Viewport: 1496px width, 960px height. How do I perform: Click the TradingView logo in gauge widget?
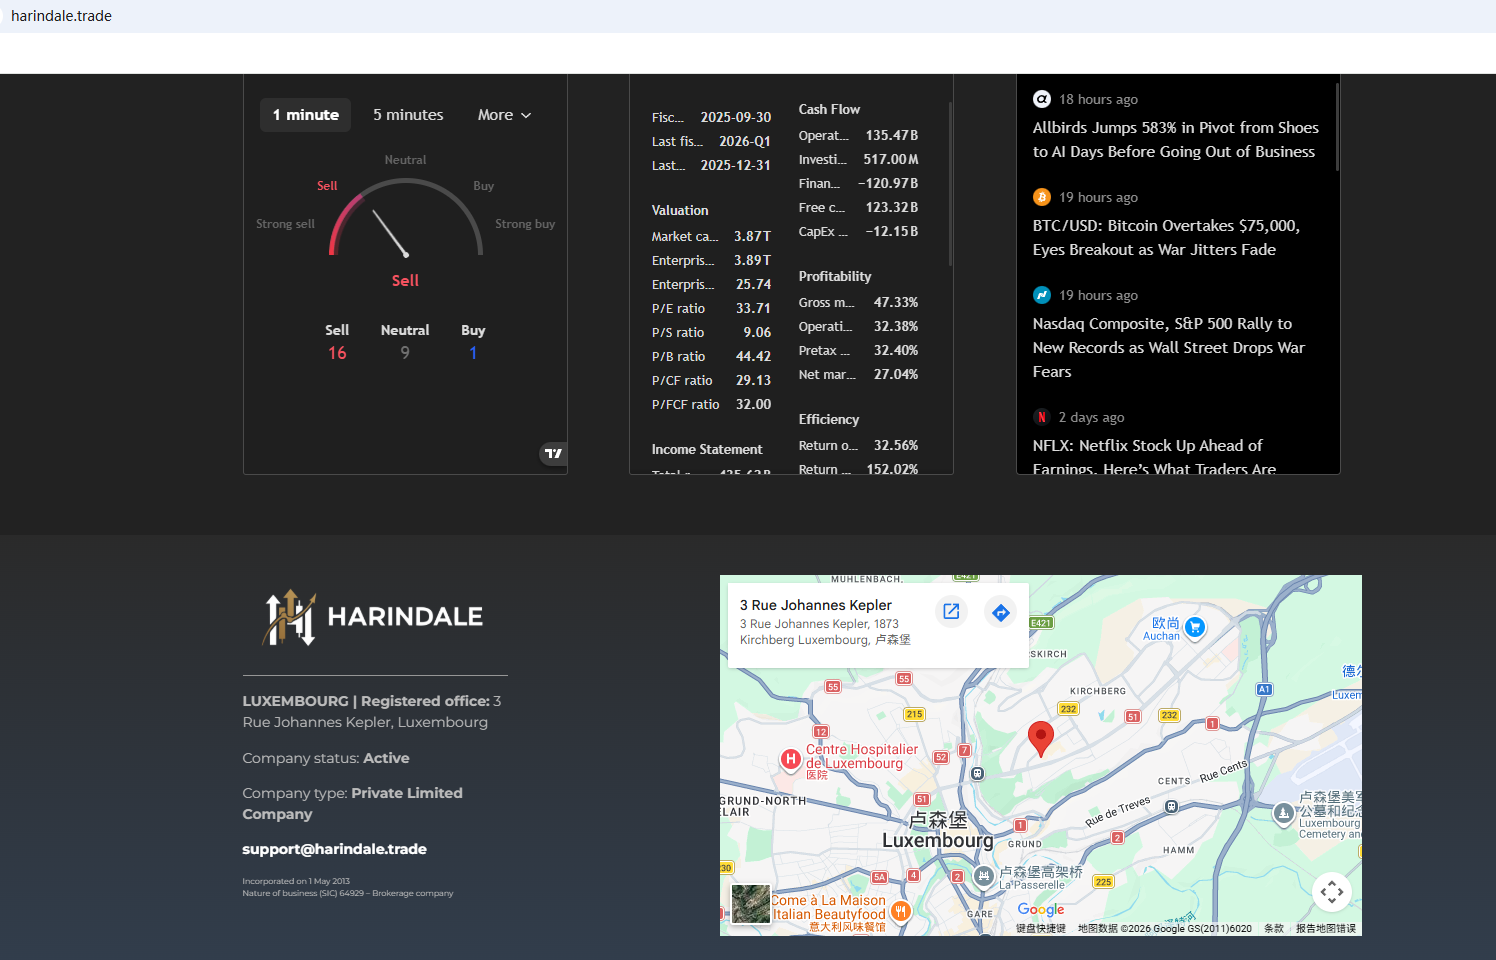point(553,454)
